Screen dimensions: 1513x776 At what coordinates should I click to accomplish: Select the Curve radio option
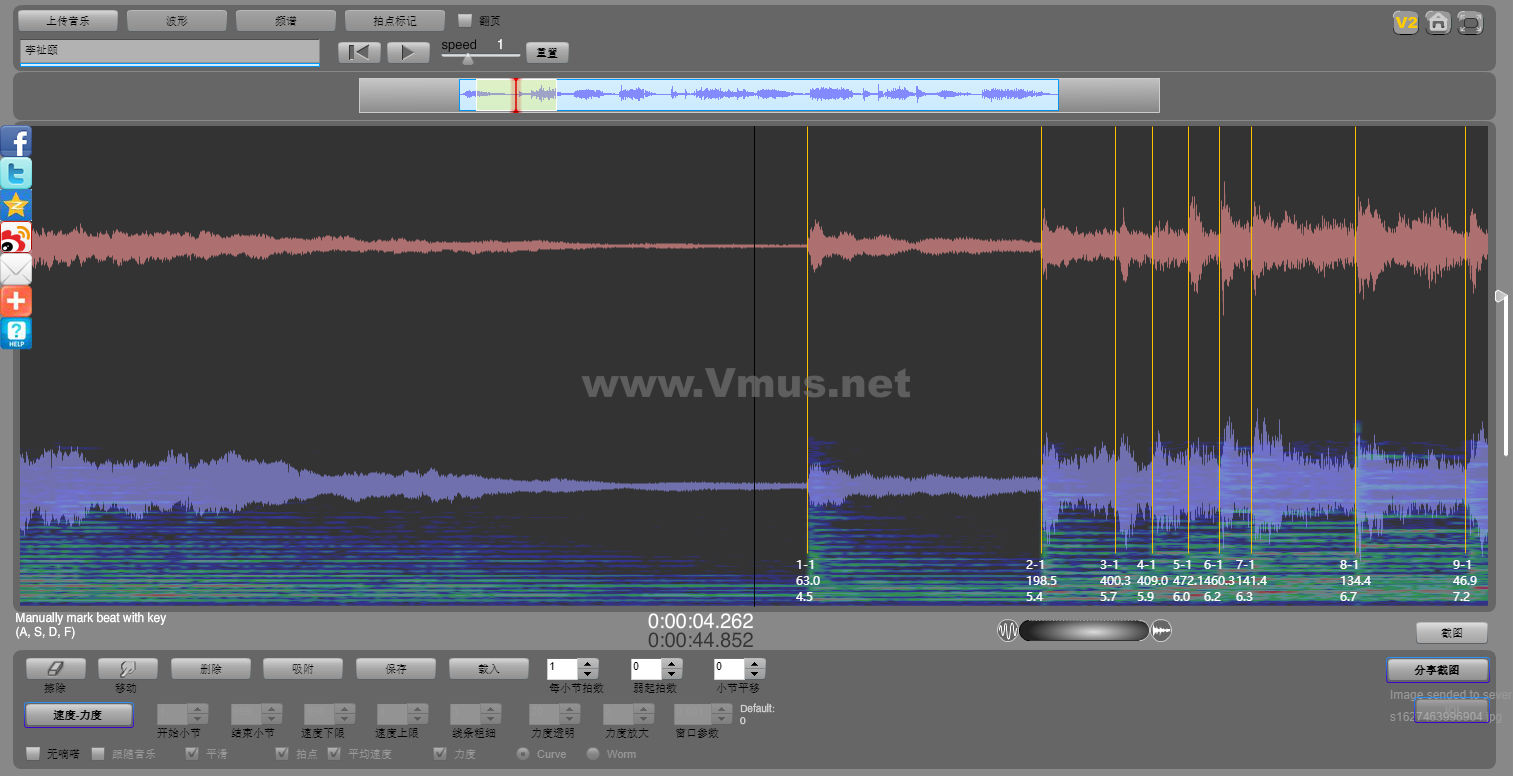coord(522,753)
